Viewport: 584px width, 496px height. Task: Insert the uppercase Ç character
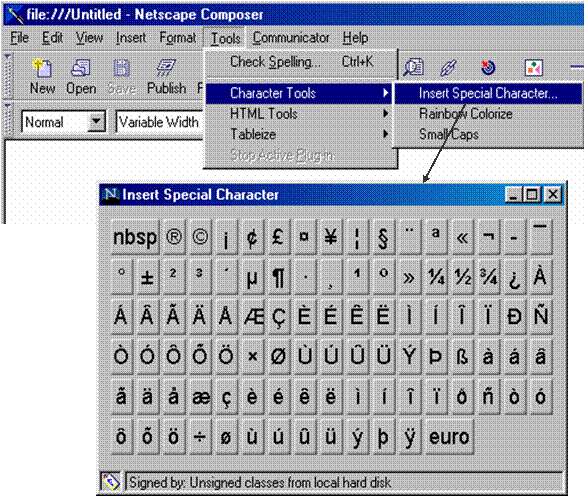(x=278, y=317)
